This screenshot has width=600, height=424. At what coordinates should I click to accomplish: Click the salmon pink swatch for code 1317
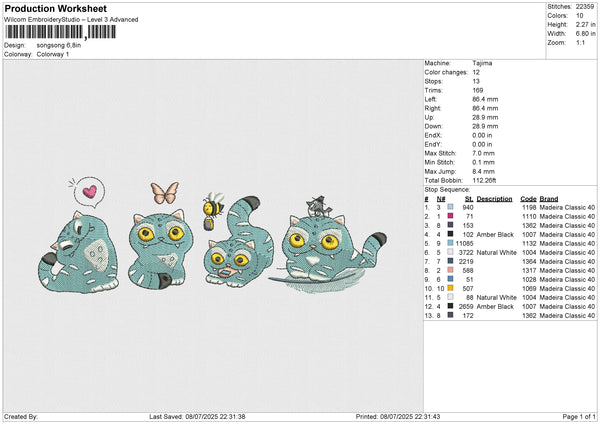point(451,270)
